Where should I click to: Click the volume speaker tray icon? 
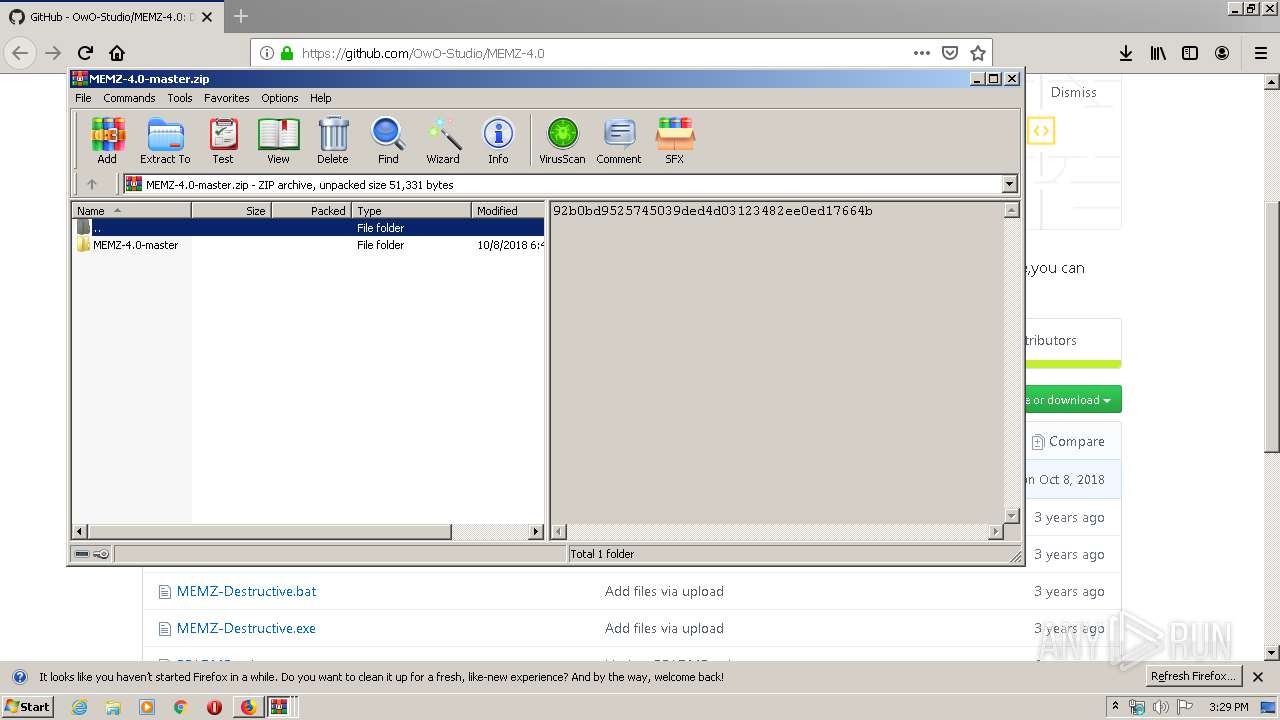(x=1161, y=707)
